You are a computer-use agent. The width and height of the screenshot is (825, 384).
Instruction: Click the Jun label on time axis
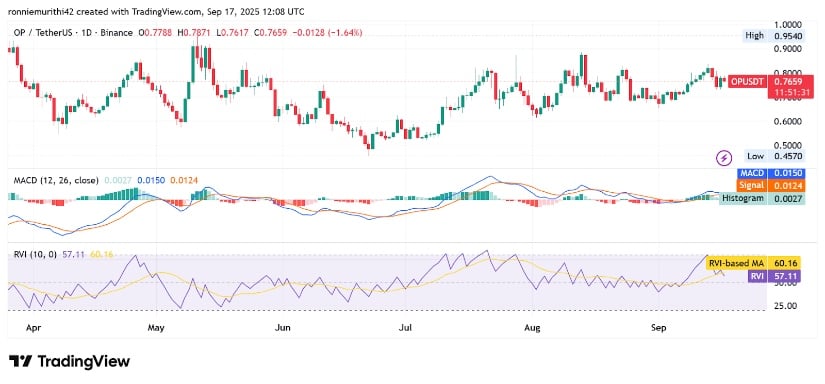pyautogui.click(x=283, y=328)
